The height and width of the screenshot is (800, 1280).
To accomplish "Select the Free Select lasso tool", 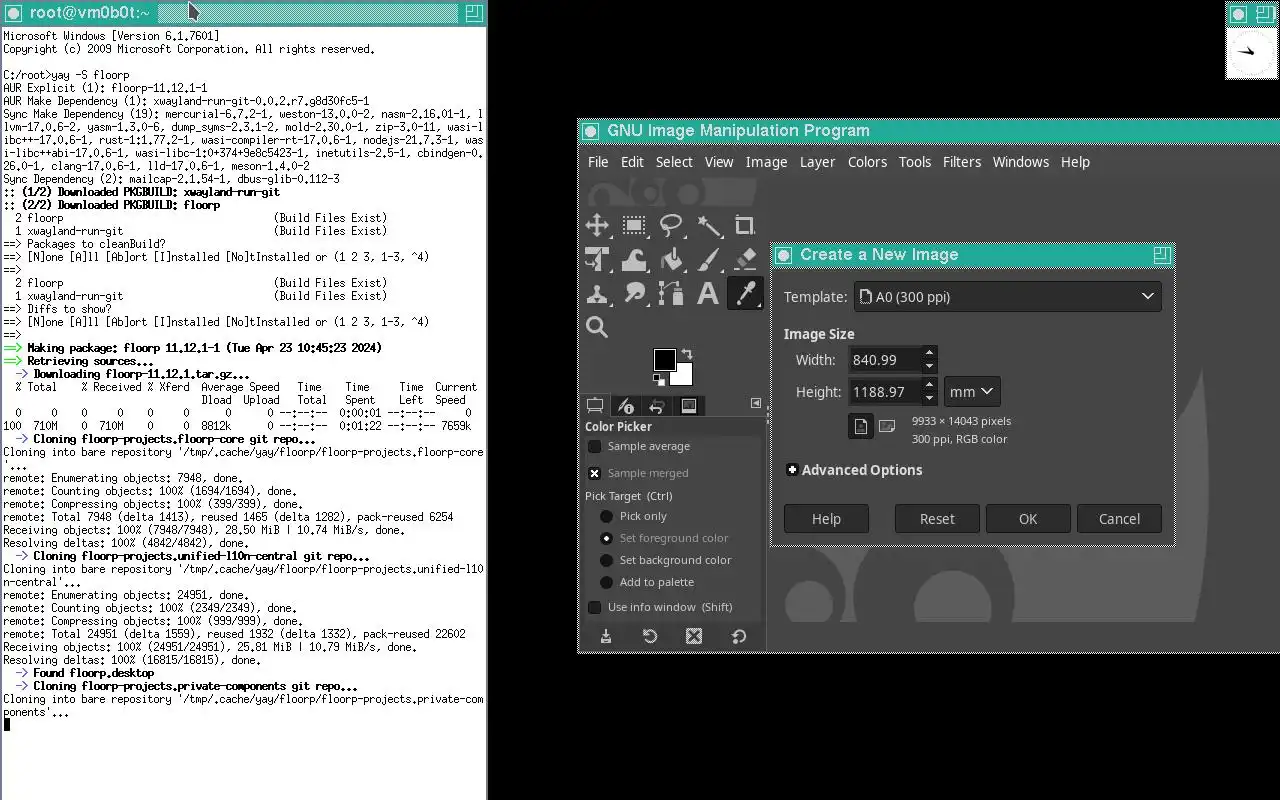I will [671, 225].
